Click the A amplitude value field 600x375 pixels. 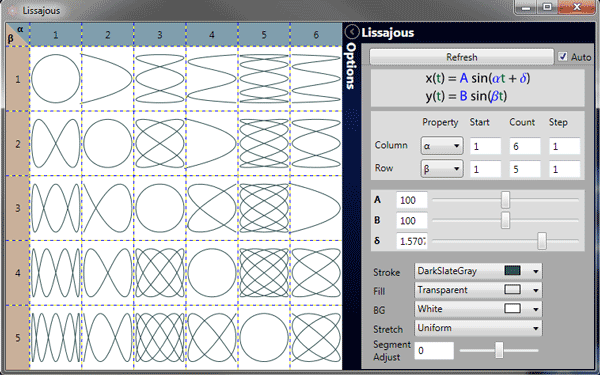[x=412, y=200]
